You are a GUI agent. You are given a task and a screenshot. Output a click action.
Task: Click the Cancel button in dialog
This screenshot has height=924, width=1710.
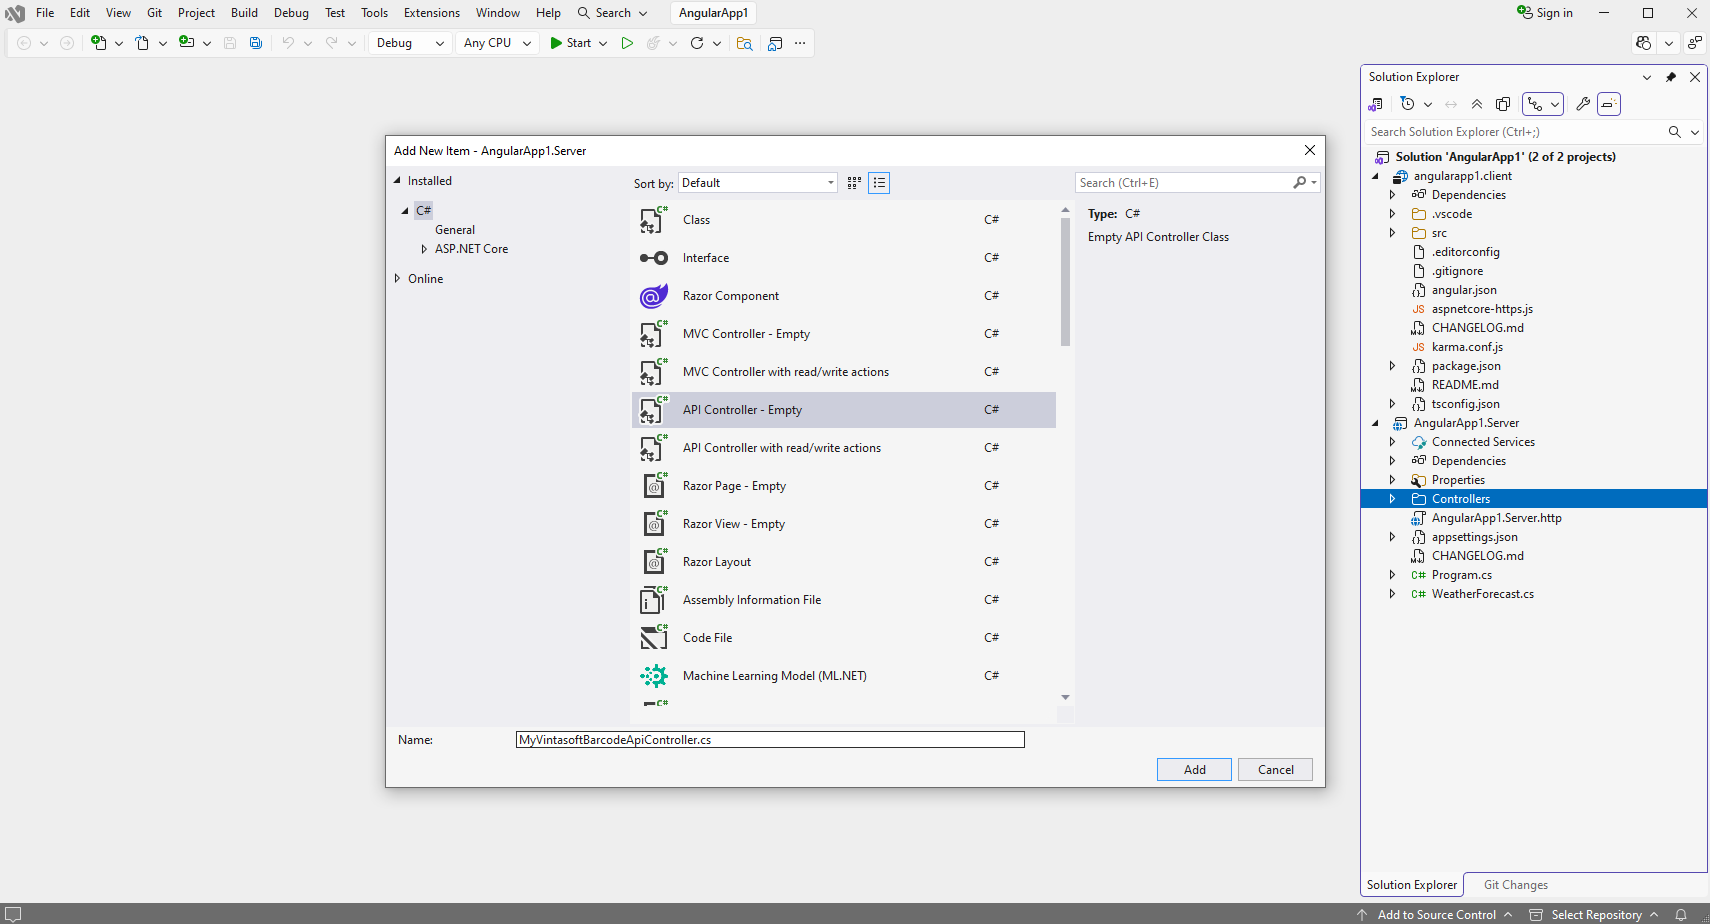pyautogui.click(x=1275, y=770)
